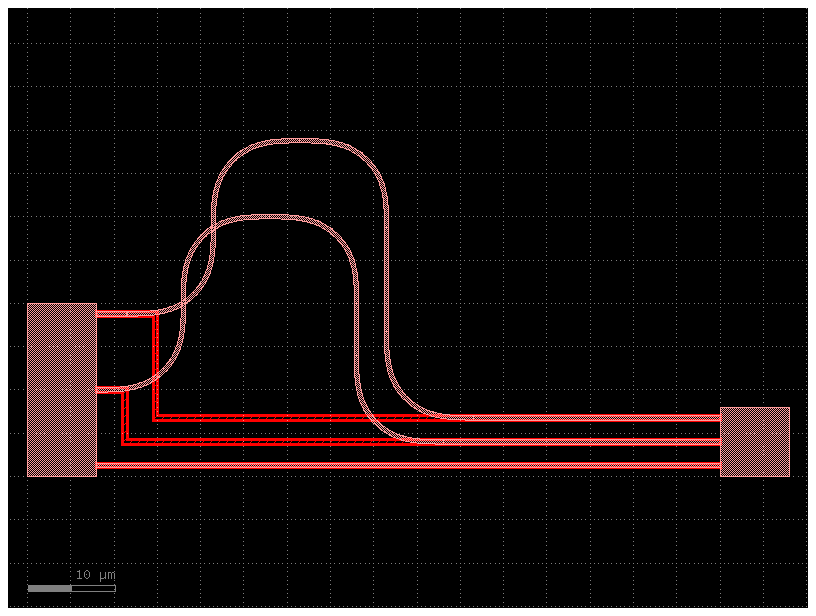Select the large left rectangular pad
This screenshot has width=816, height=616.
point(60,388)
